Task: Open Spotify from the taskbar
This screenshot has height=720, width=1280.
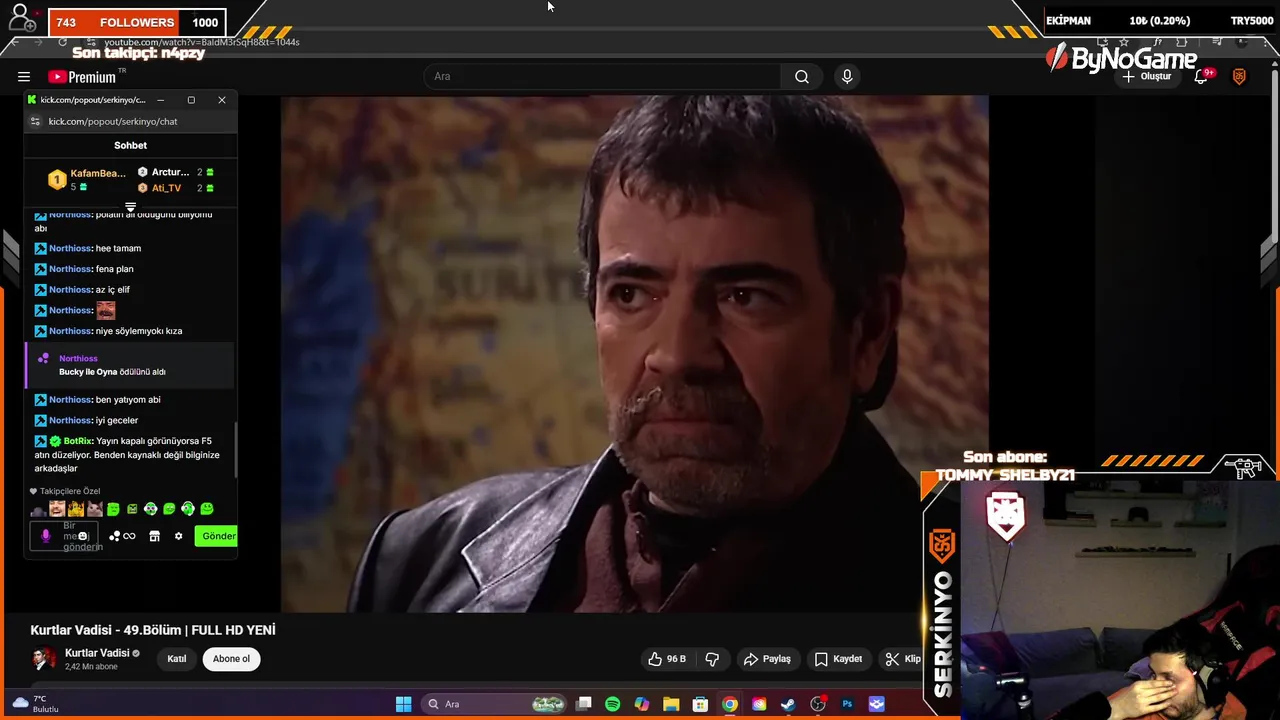Action: pos(613,704)
